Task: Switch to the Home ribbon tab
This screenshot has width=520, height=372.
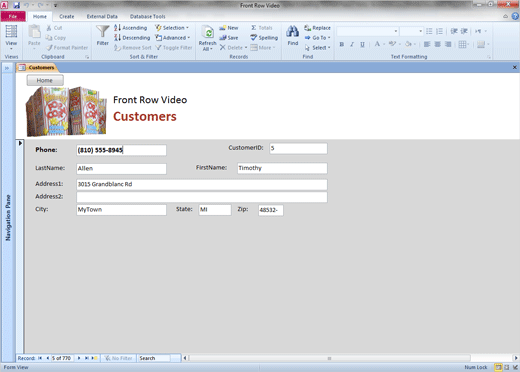Action: [x=40, y=16]
